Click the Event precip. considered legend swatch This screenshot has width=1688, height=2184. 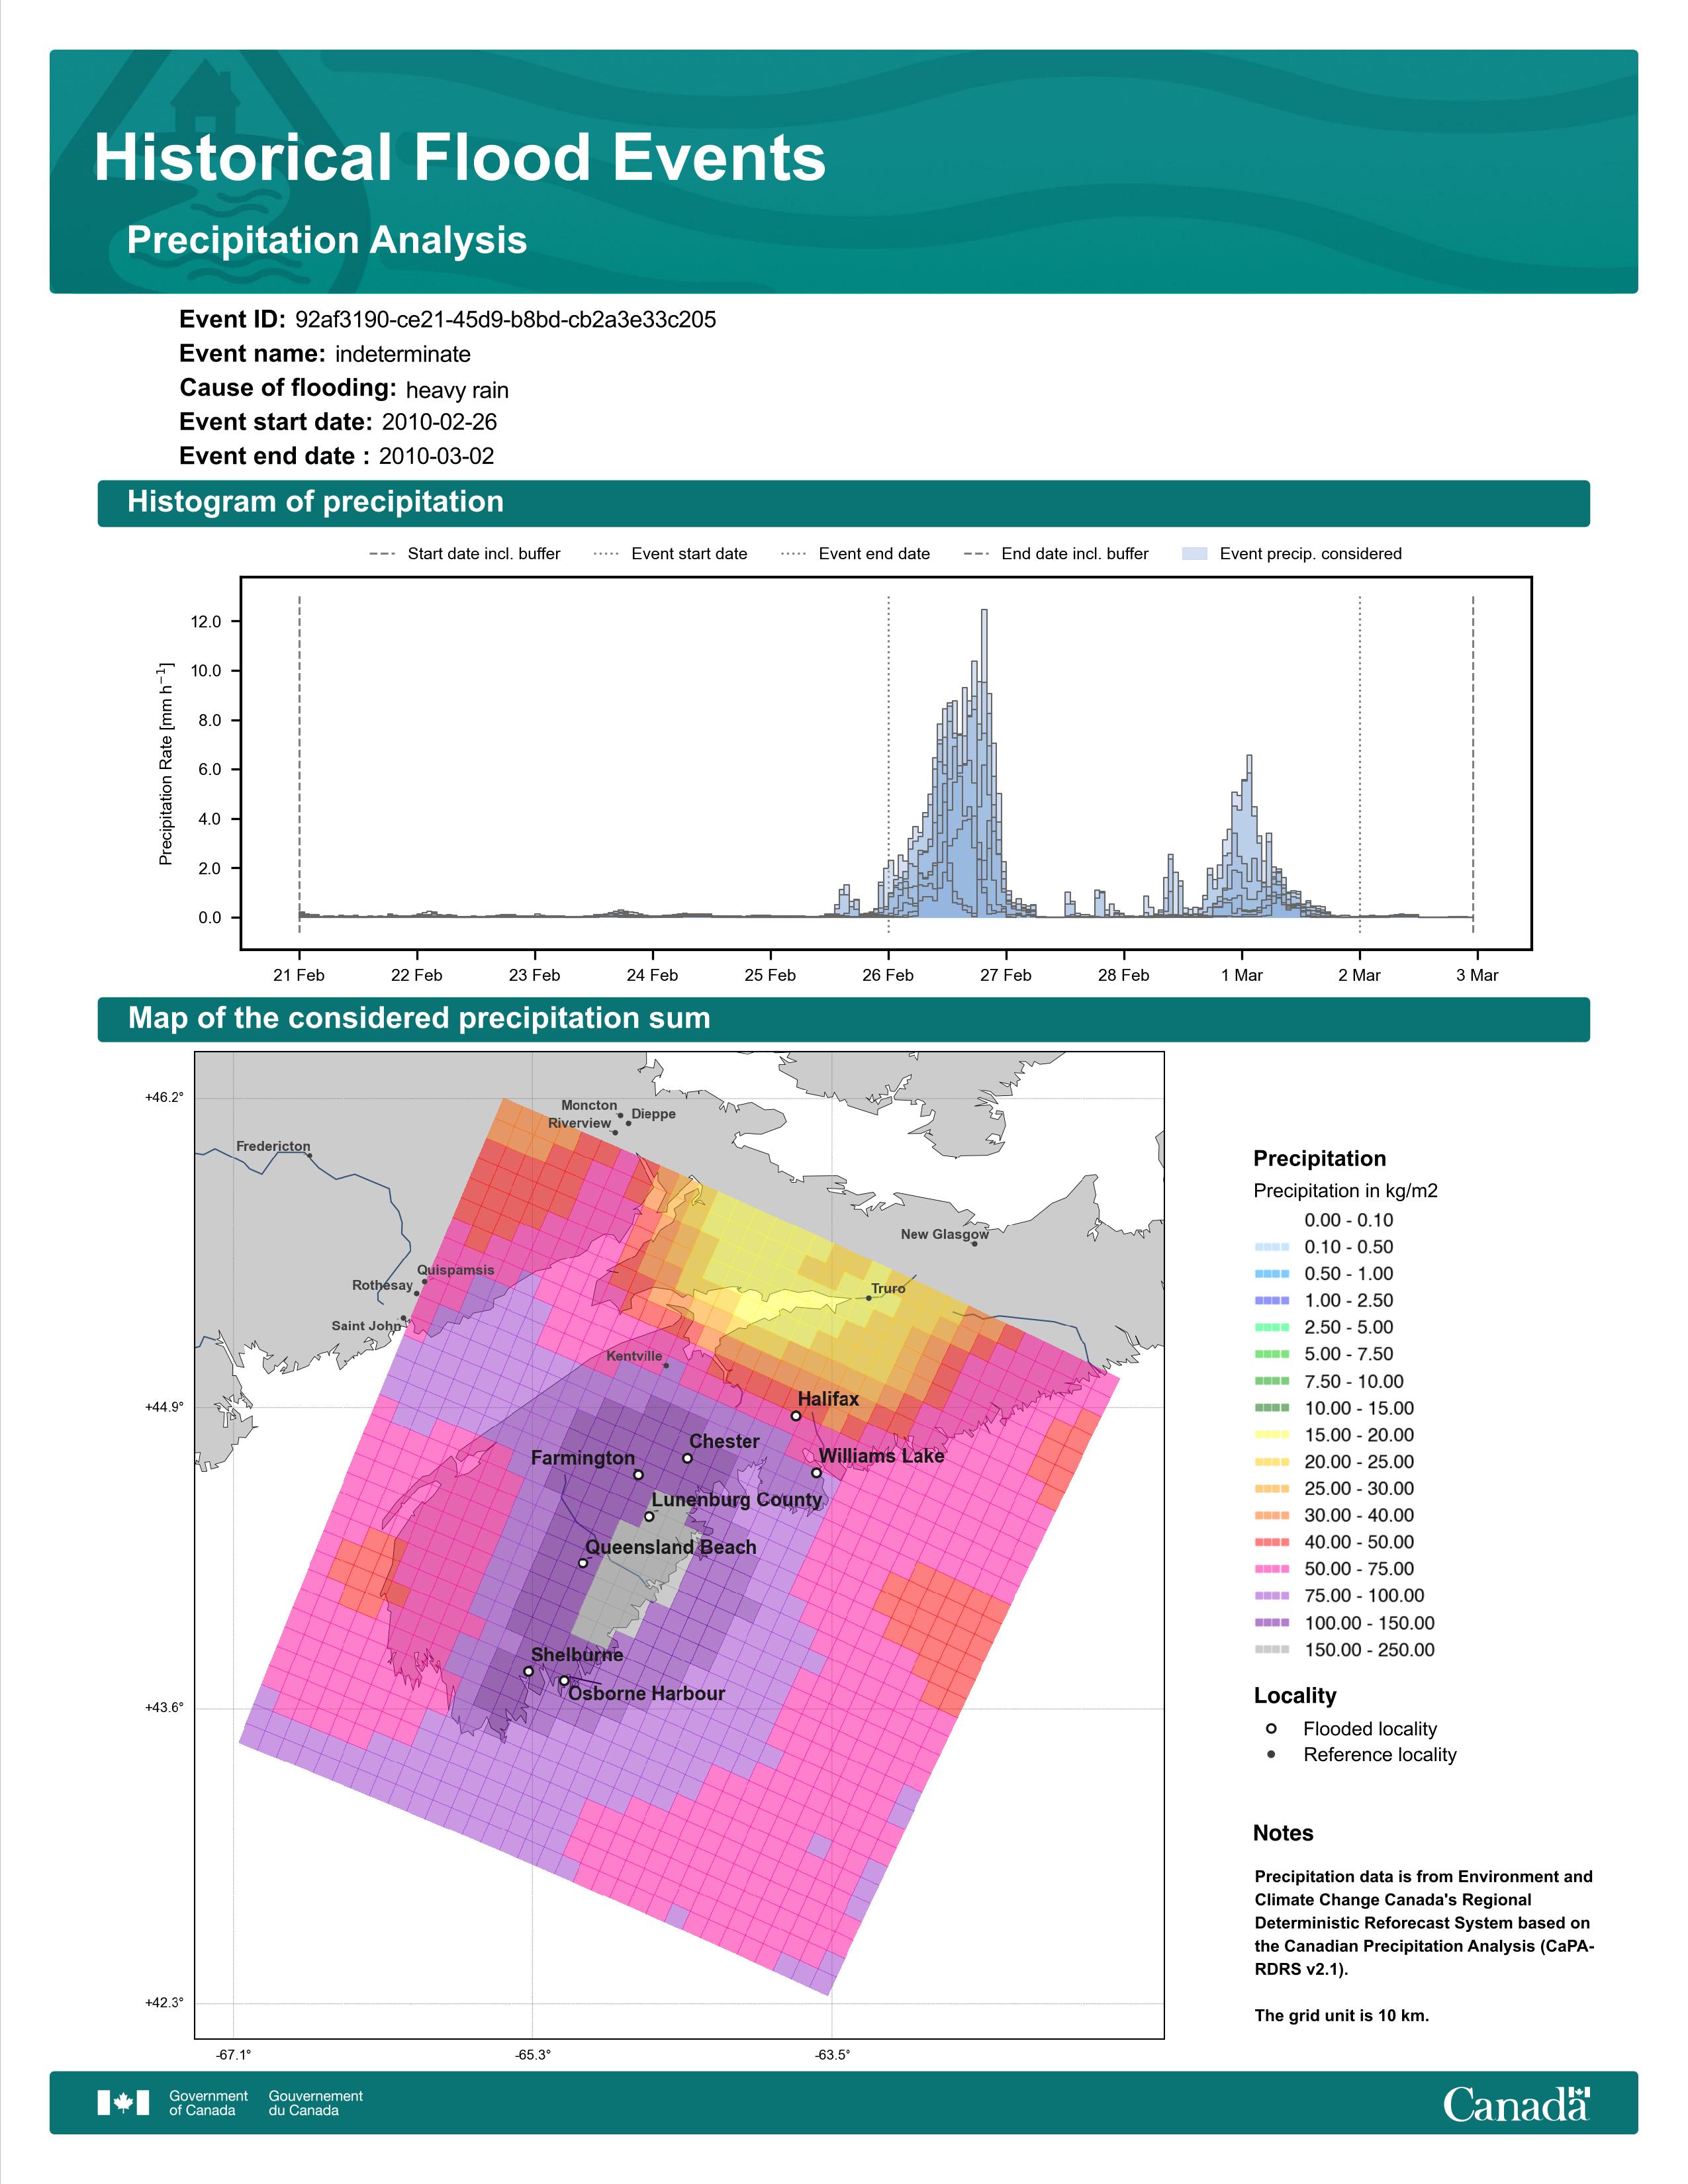pyautogui.click(x=1194, y=554)
